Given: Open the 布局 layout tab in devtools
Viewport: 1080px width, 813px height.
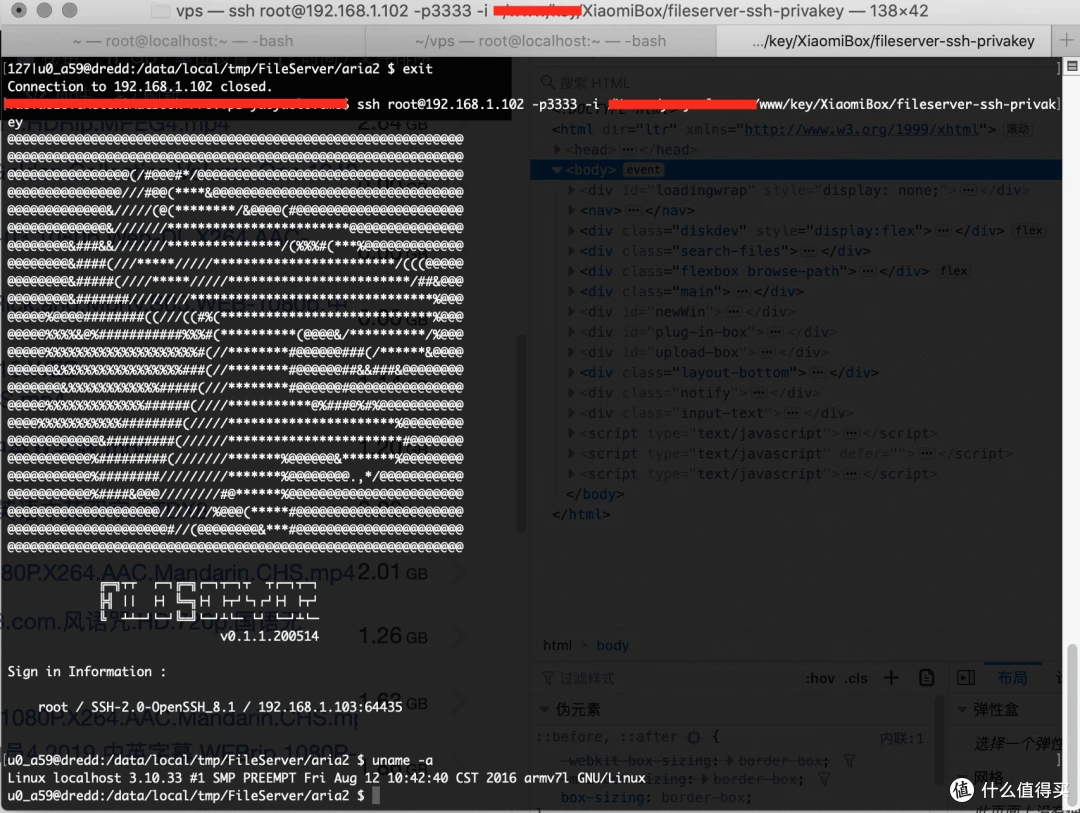Looking at the screenshot, I should point(1012,678).
